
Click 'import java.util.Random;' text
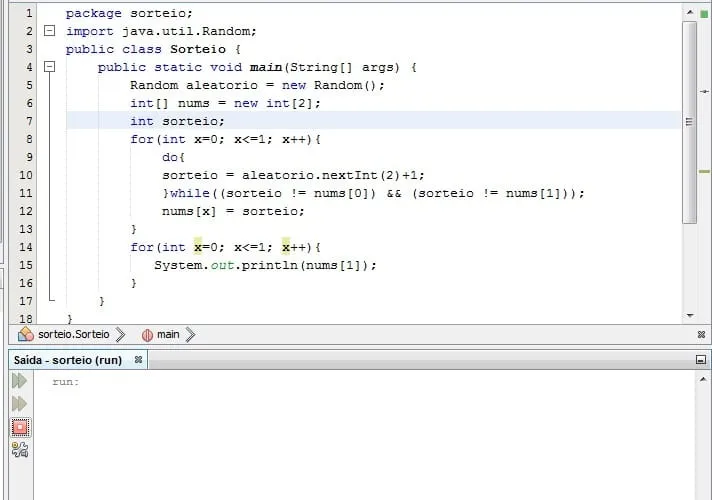161,31
